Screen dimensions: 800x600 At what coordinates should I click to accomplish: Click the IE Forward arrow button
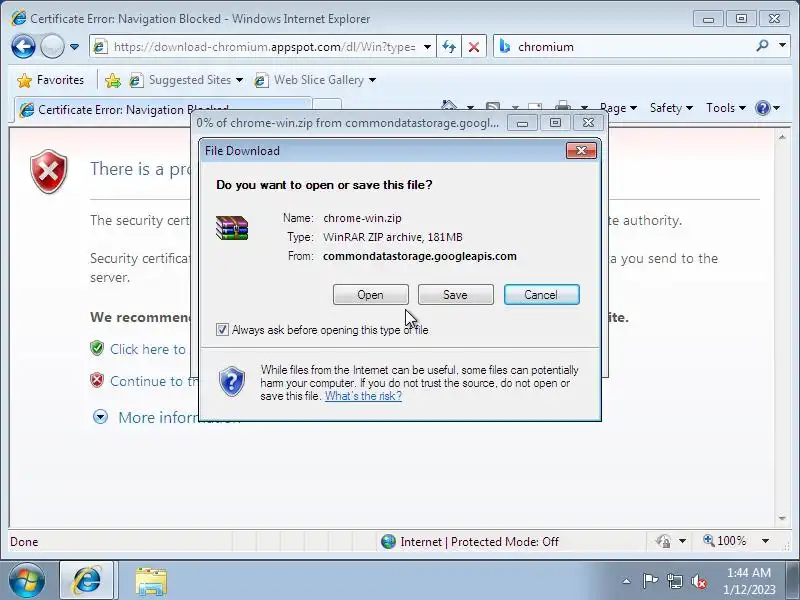pyautogui.click(x=52, y=47)
